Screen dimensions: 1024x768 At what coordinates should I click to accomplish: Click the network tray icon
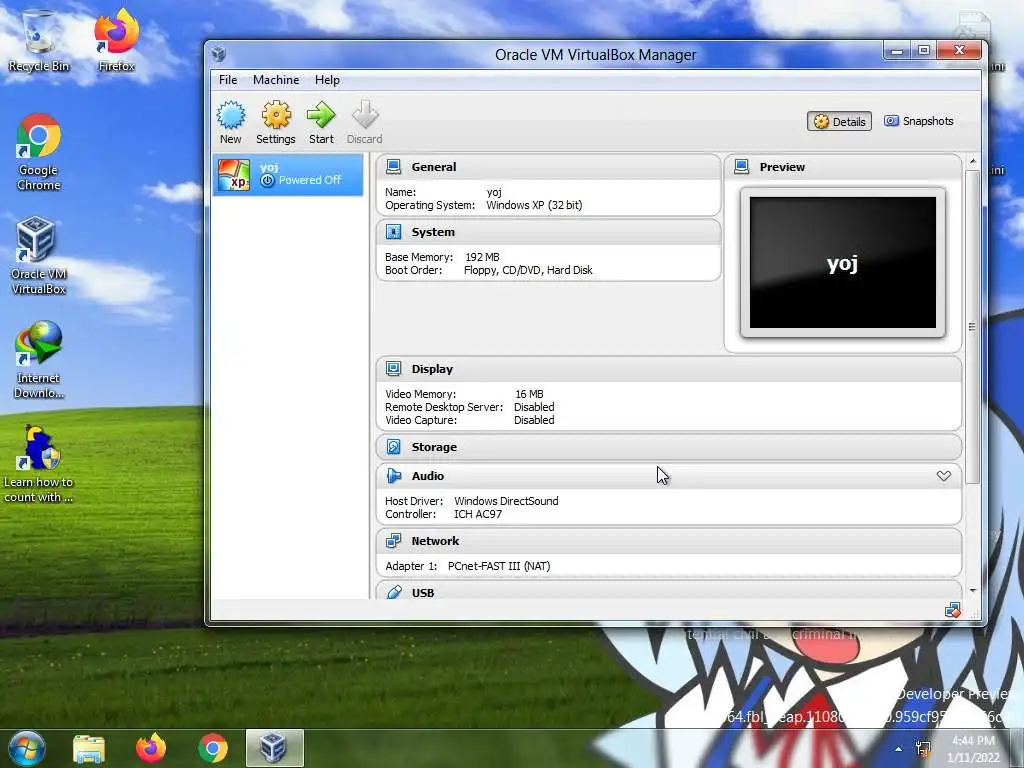coord(923,749)
